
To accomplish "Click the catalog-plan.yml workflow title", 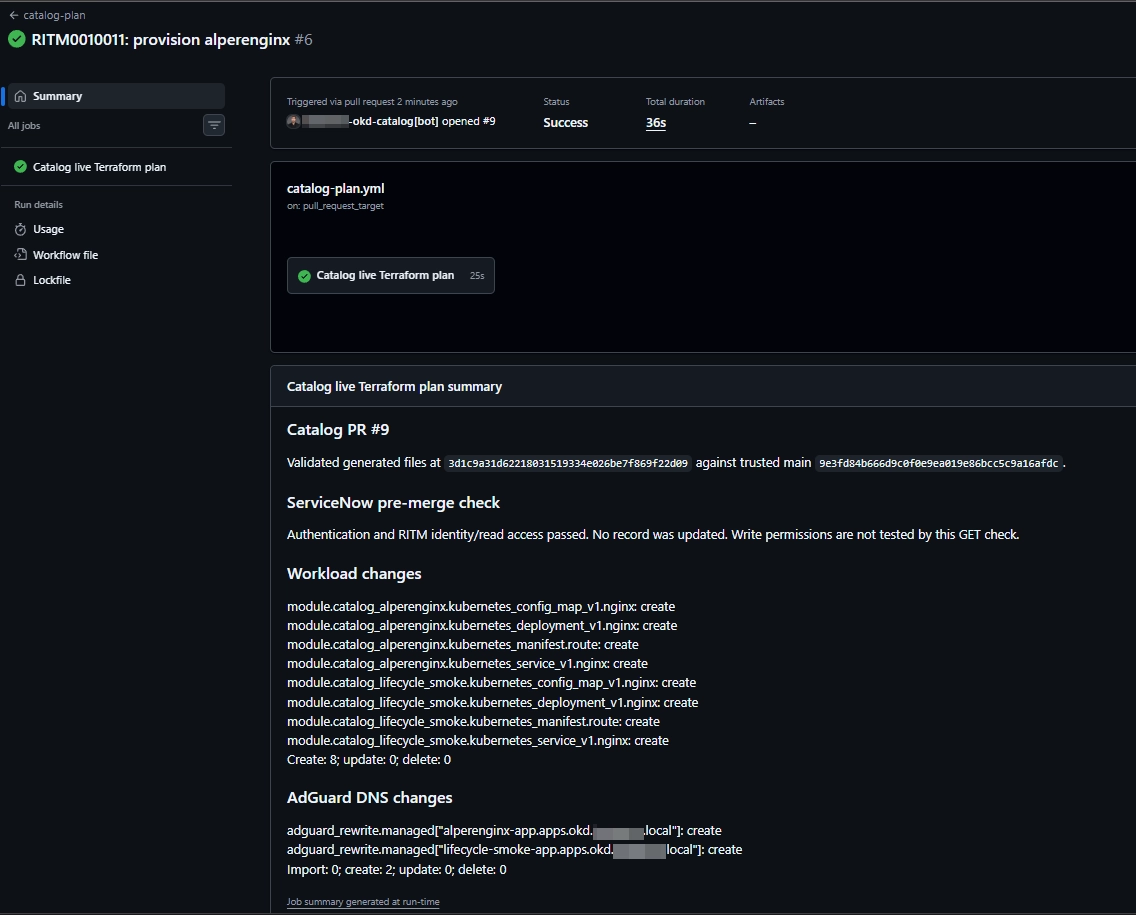I will (335, 188).
